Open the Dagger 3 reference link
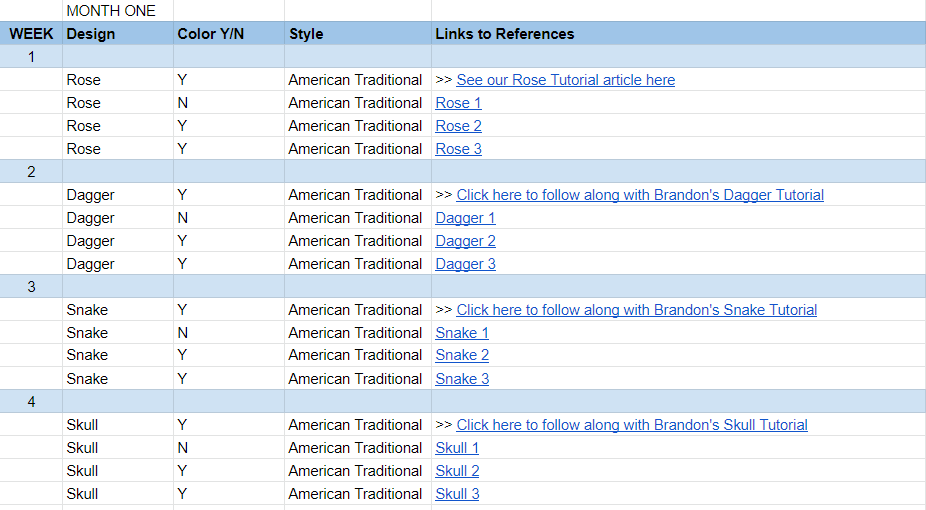Screen dimensions: 926x510 coord(465,264)
